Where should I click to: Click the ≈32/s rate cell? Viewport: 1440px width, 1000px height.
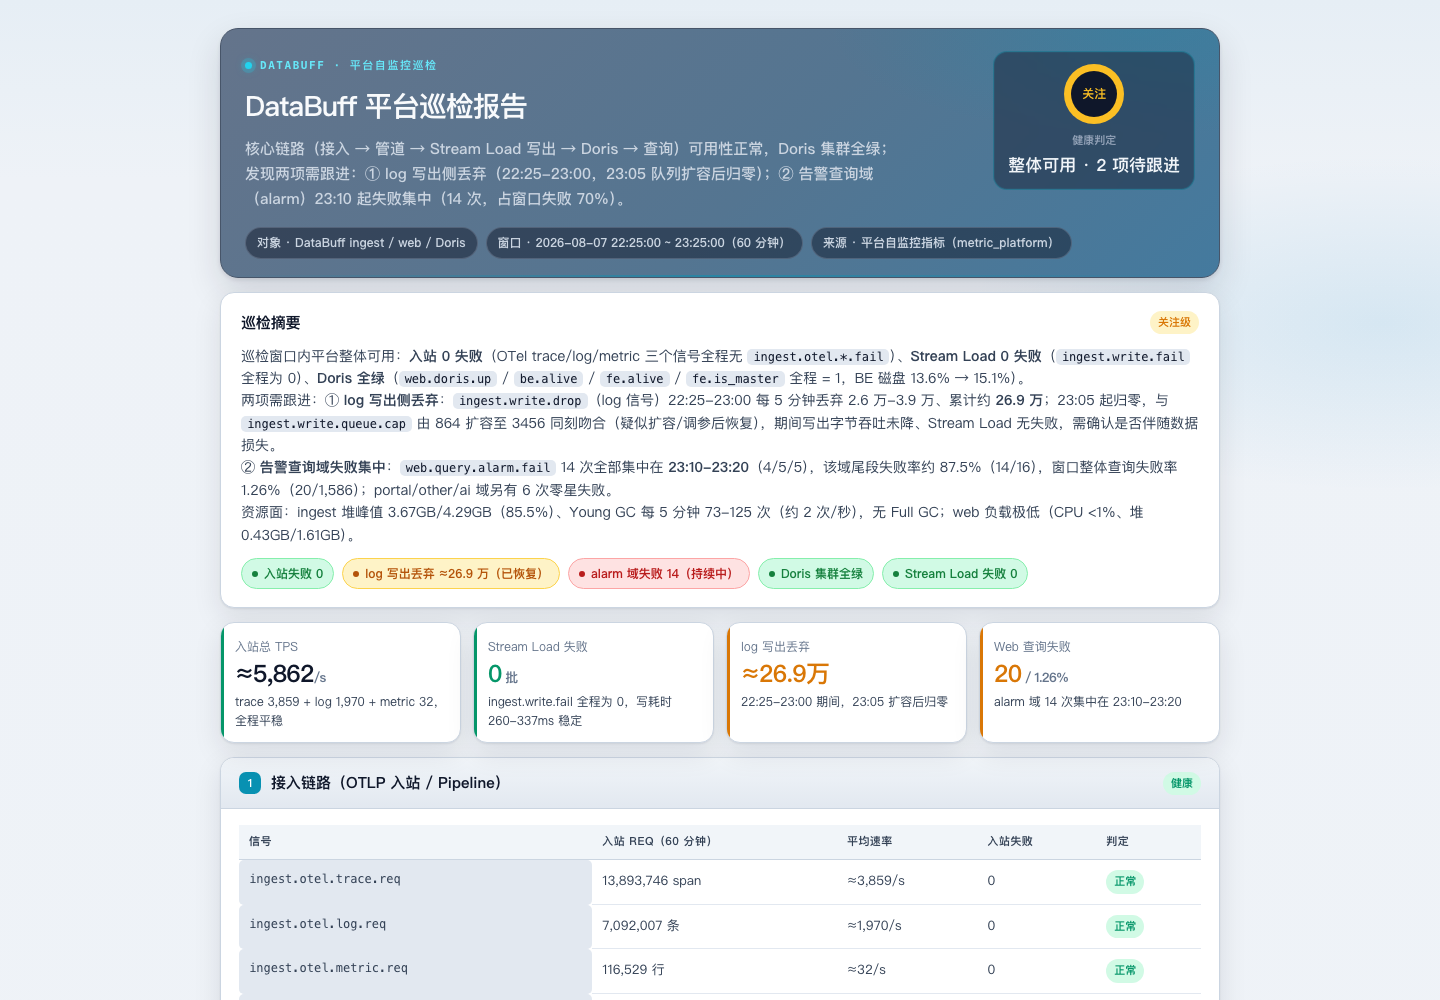coord(867,970)
